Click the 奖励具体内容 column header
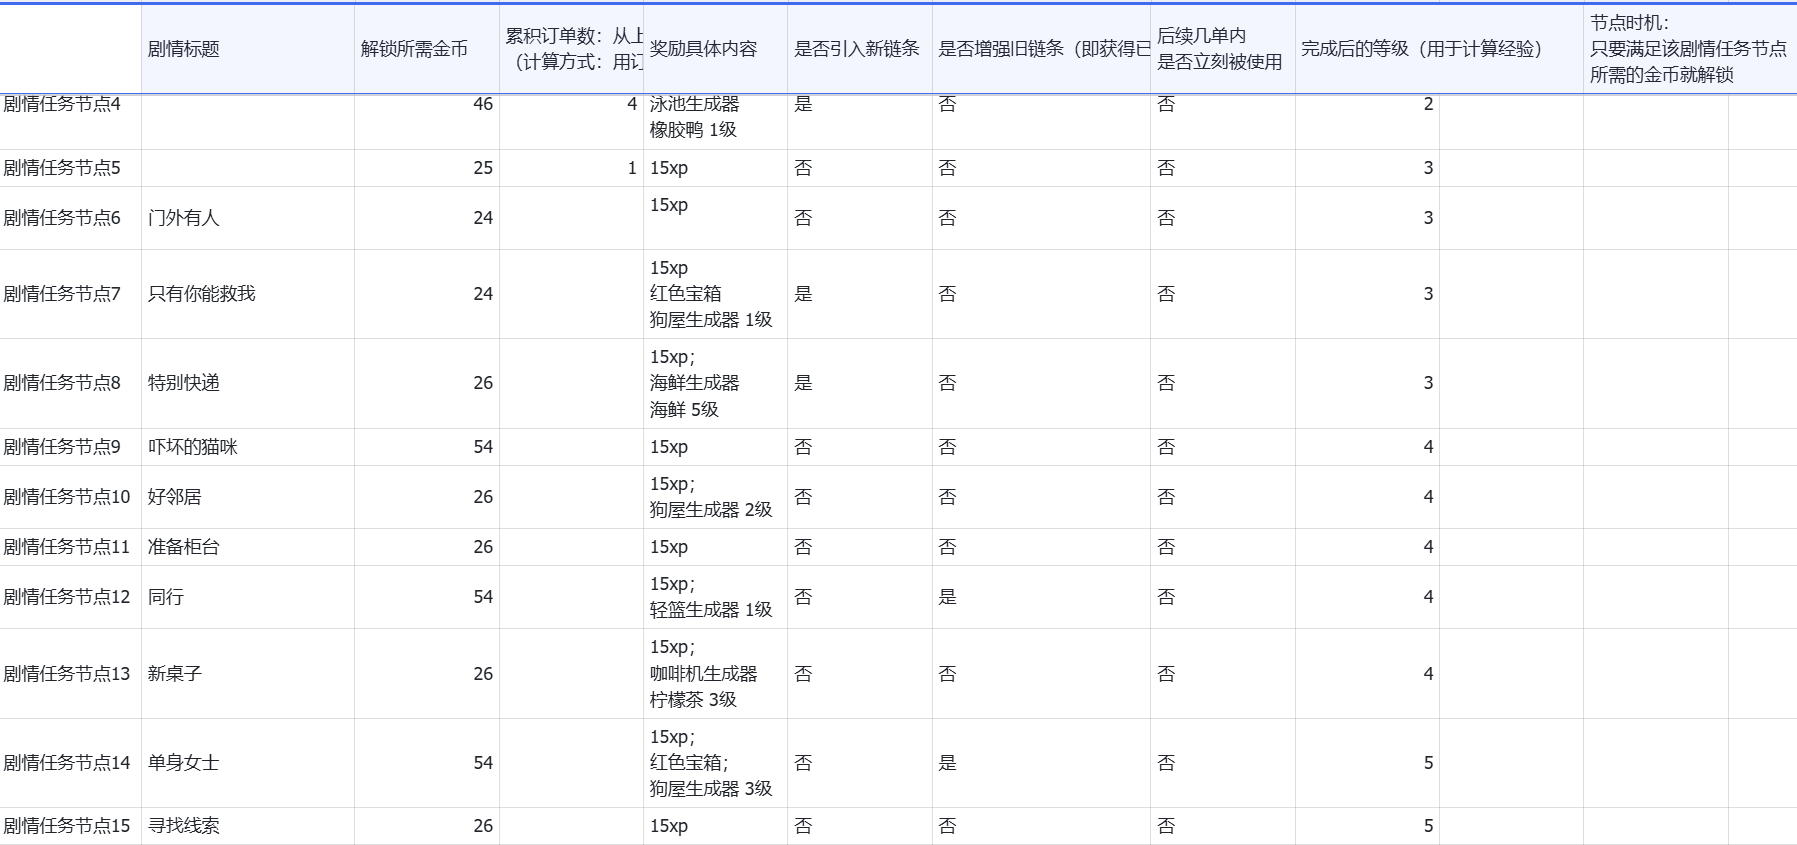 click(715, 49)
